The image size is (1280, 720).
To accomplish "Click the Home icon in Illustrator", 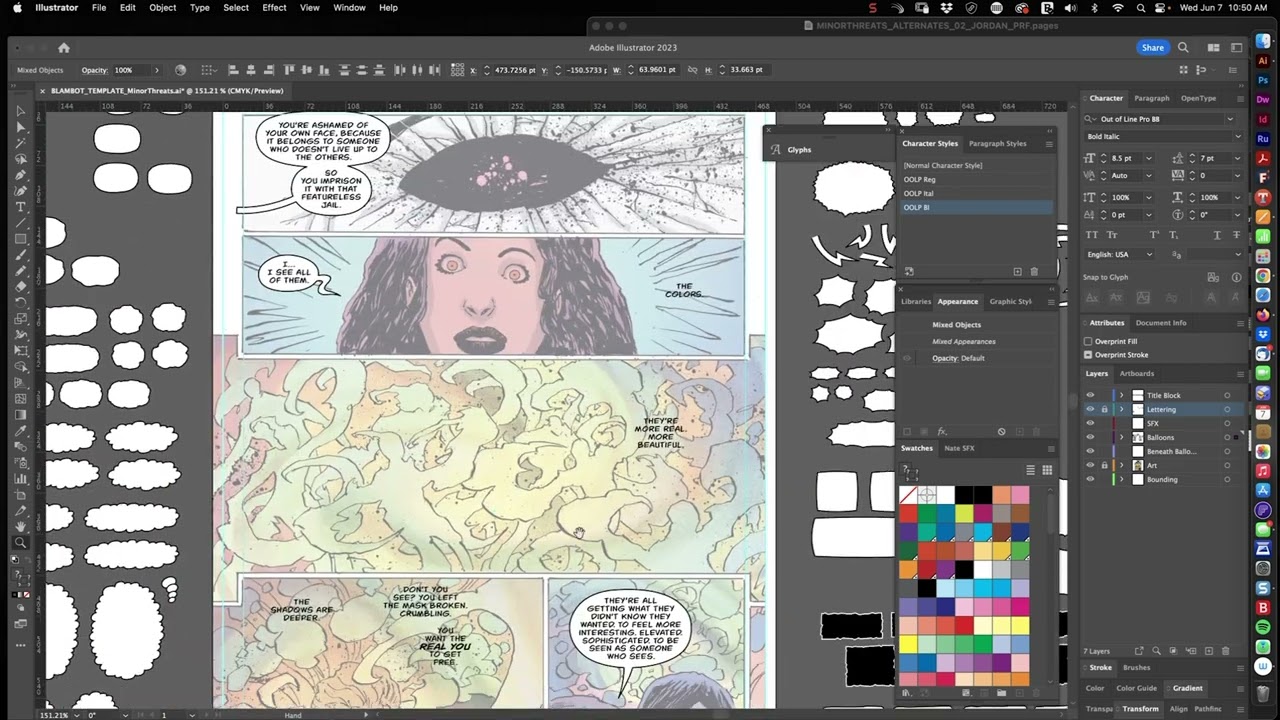I will click(x=64, y=47).
